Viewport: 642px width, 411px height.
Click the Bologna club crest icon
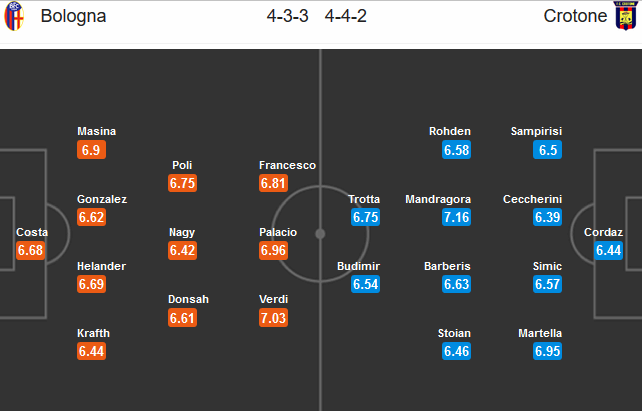14,16
